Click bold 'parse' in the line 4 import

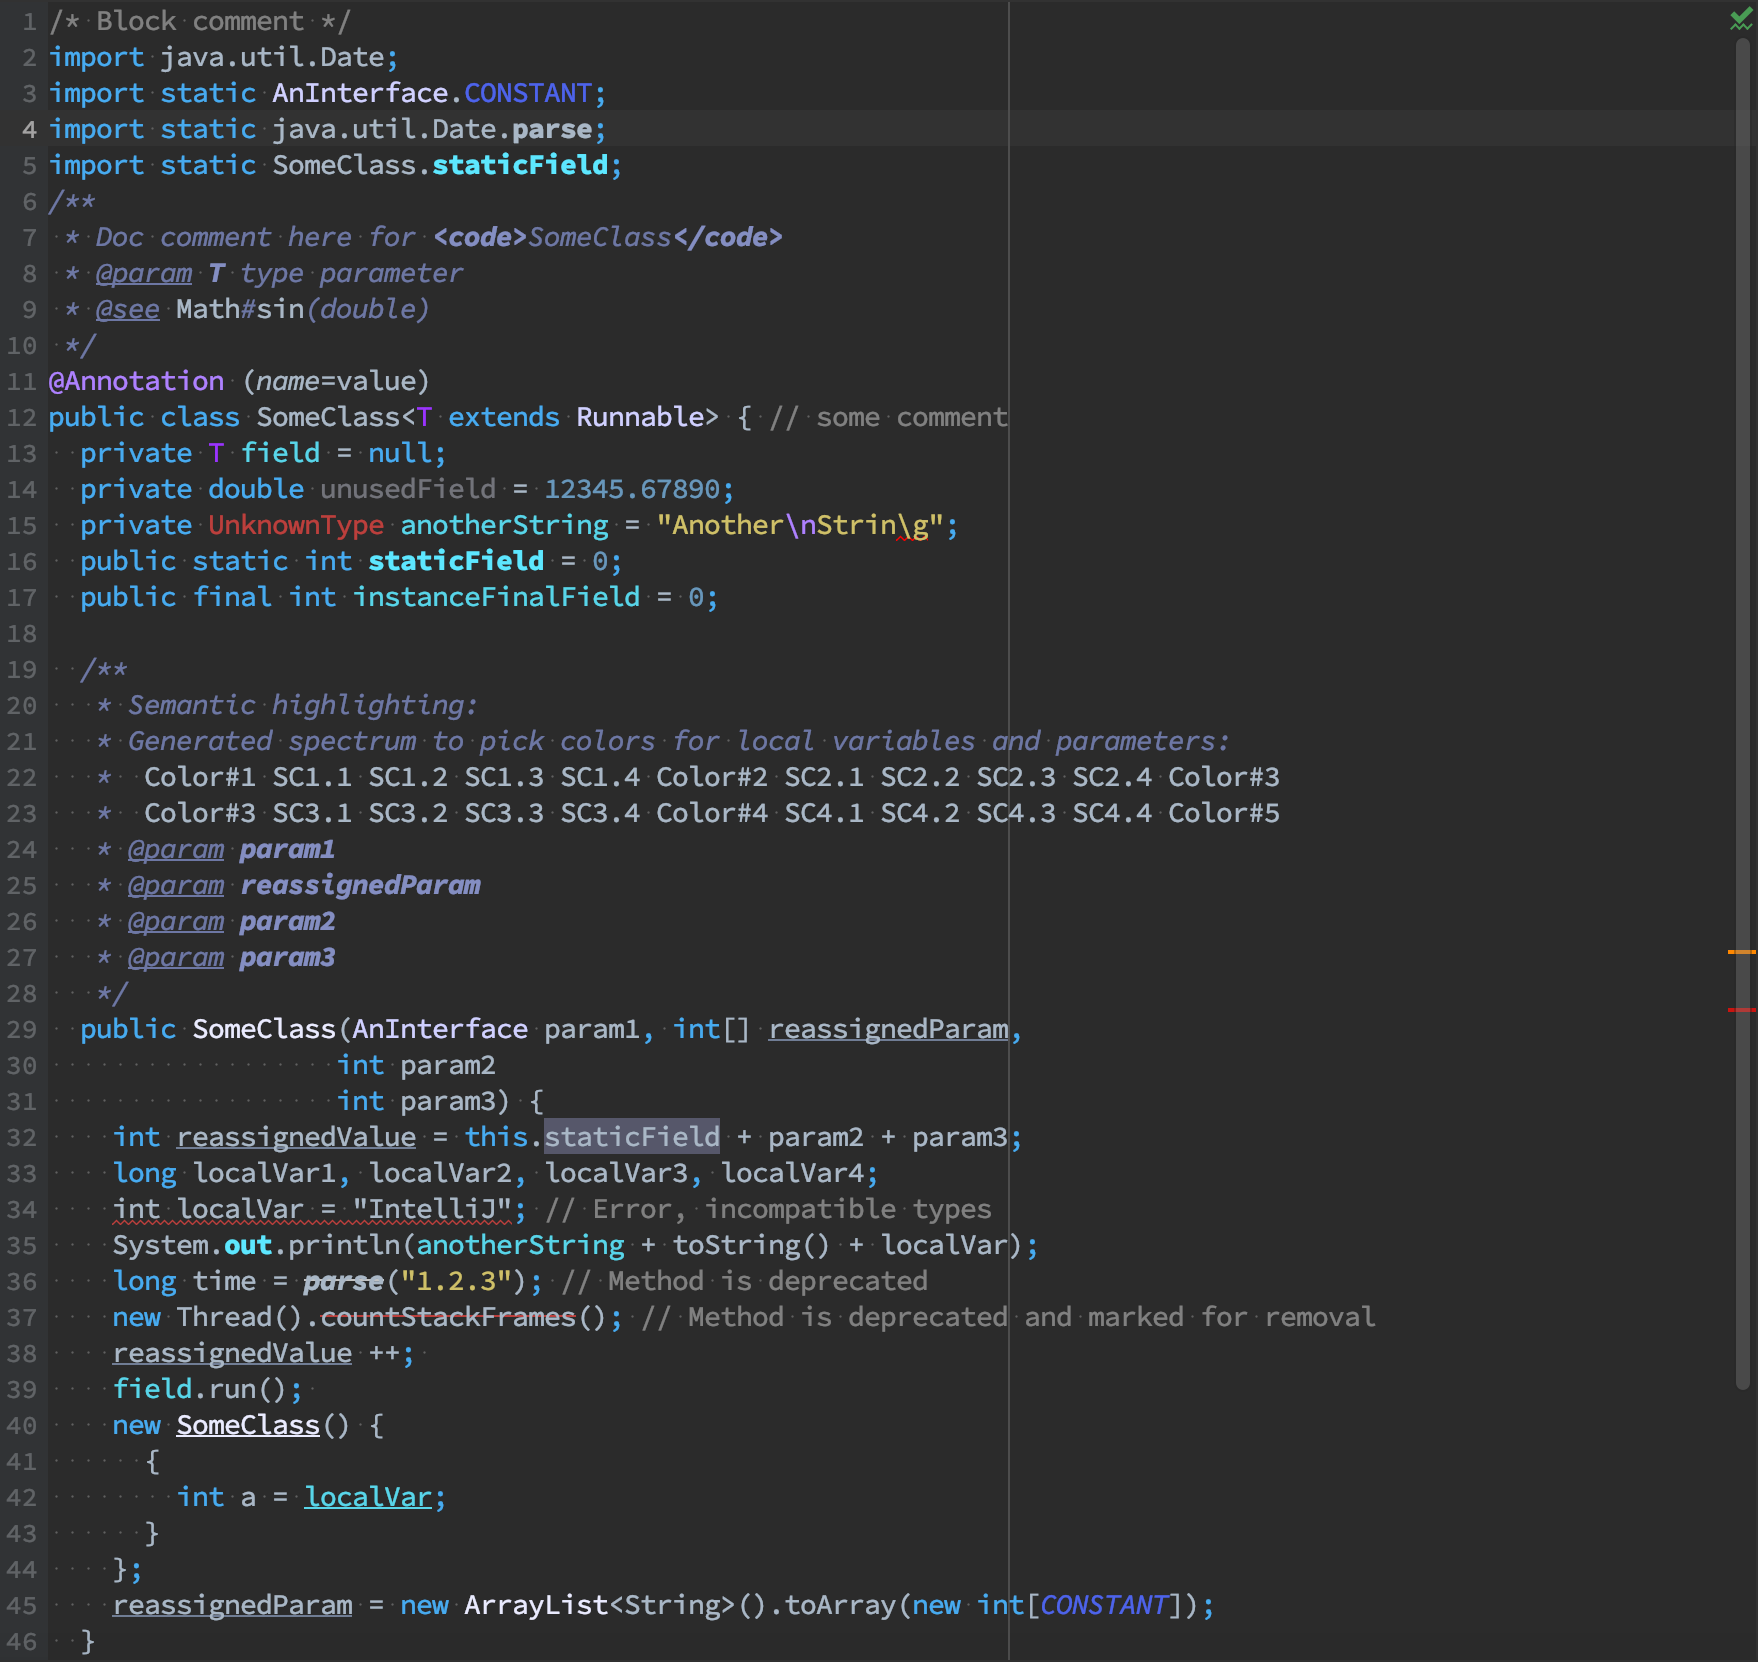pyautogui.click(x=552, y=130)
